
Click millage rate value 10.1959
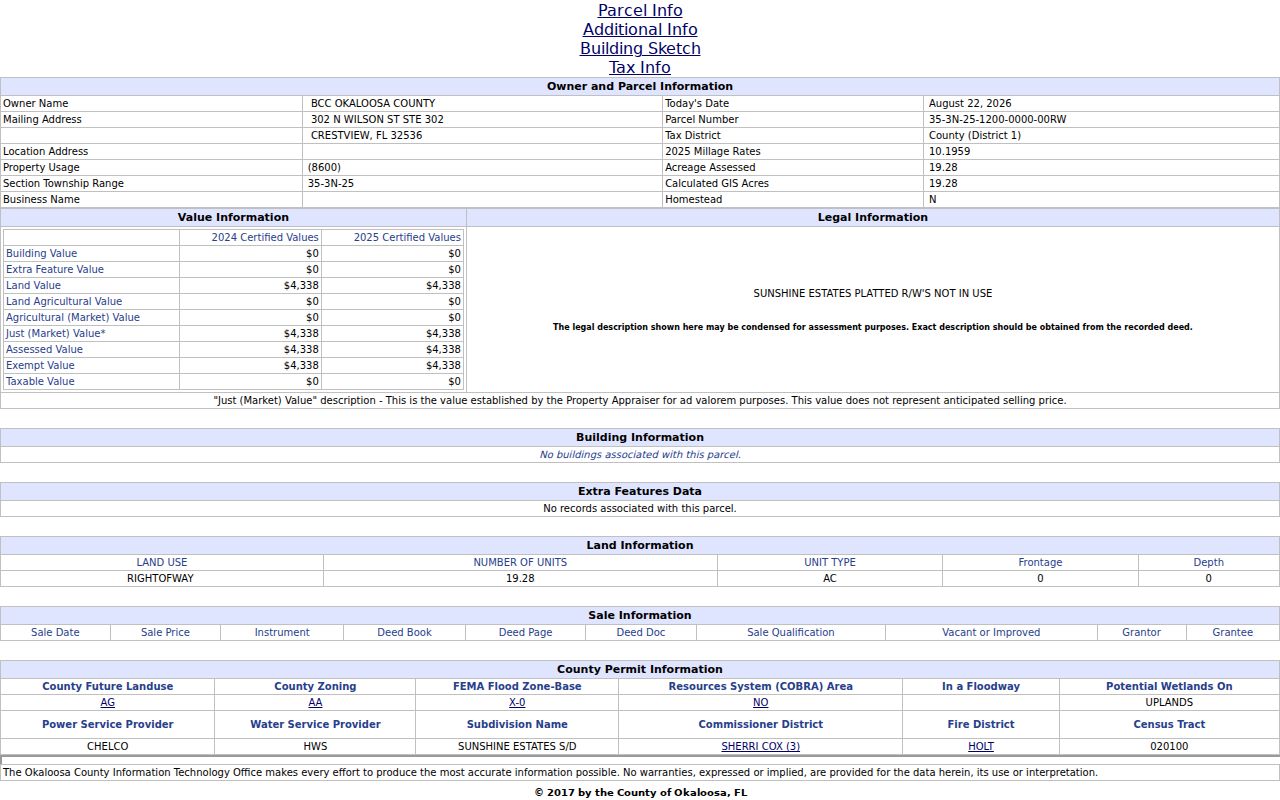tap(949, 151)
